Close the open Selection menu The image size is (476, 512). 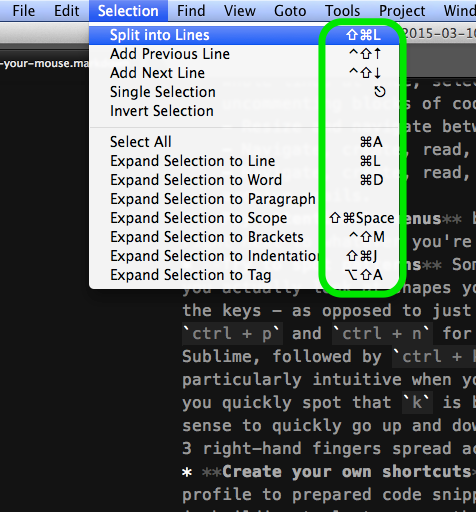click(128, 11)
